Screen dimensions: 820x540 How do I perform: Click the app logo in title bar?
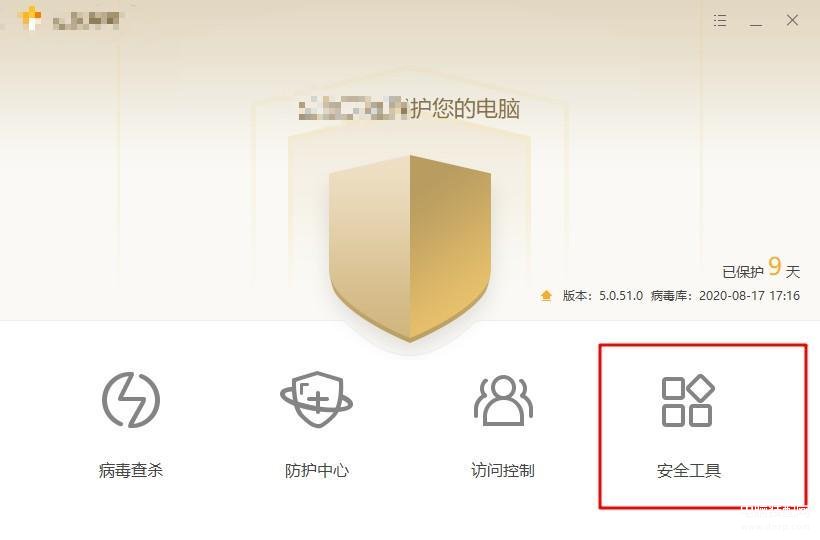29,18
